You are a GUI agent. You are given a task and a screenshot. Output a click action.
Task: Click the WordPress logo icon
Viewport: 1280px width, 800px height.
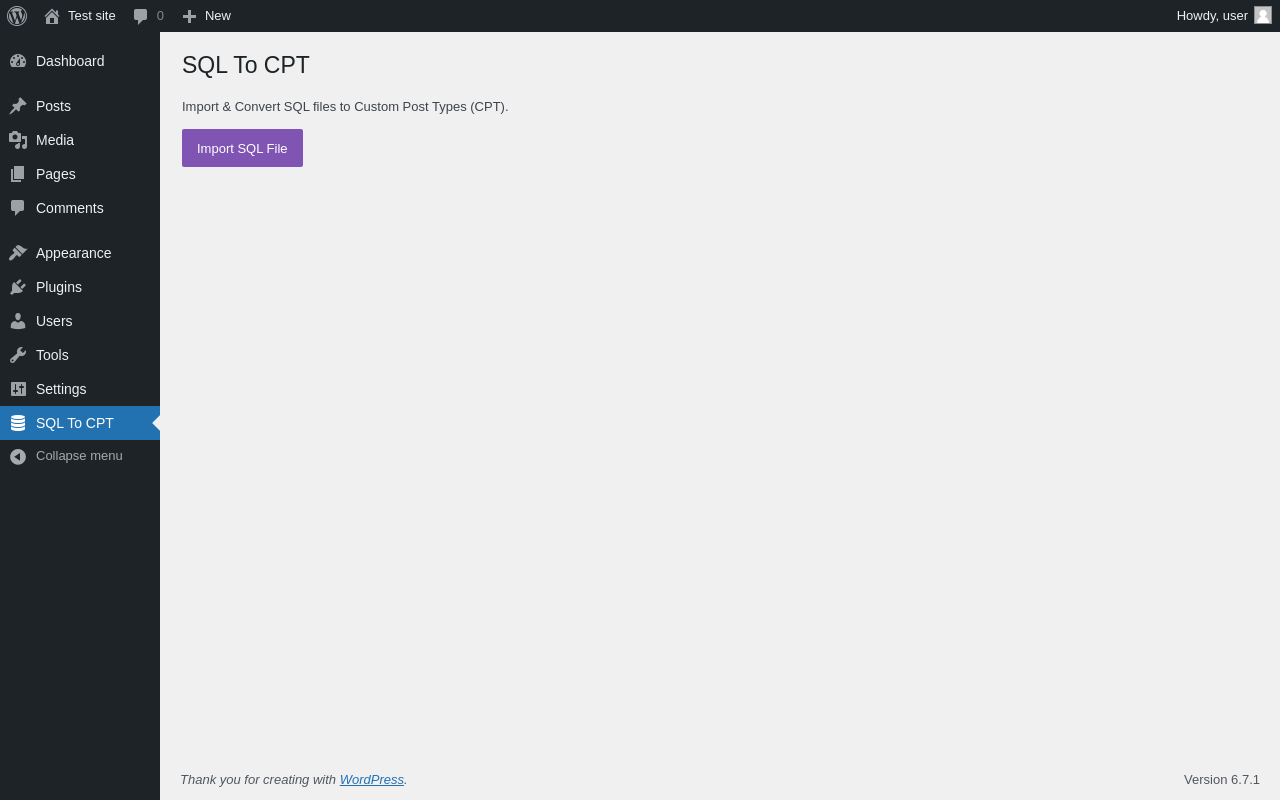point(17,16)
